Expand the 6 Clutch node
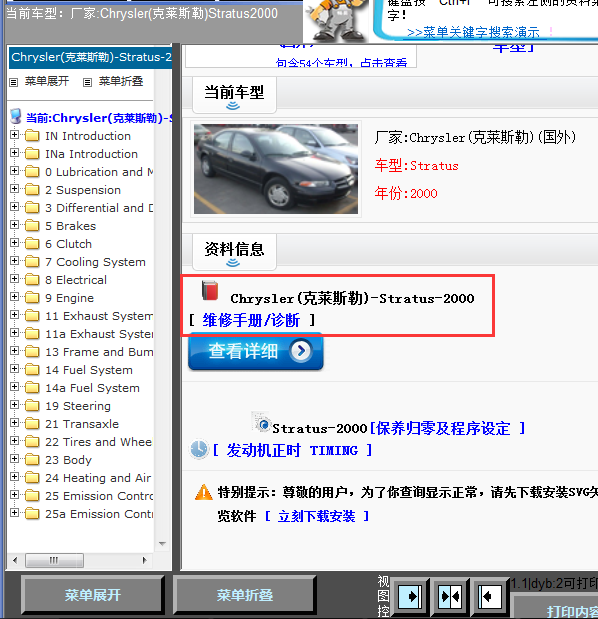The width and height of the screenshot is (598, 619). tap(15, 242)
